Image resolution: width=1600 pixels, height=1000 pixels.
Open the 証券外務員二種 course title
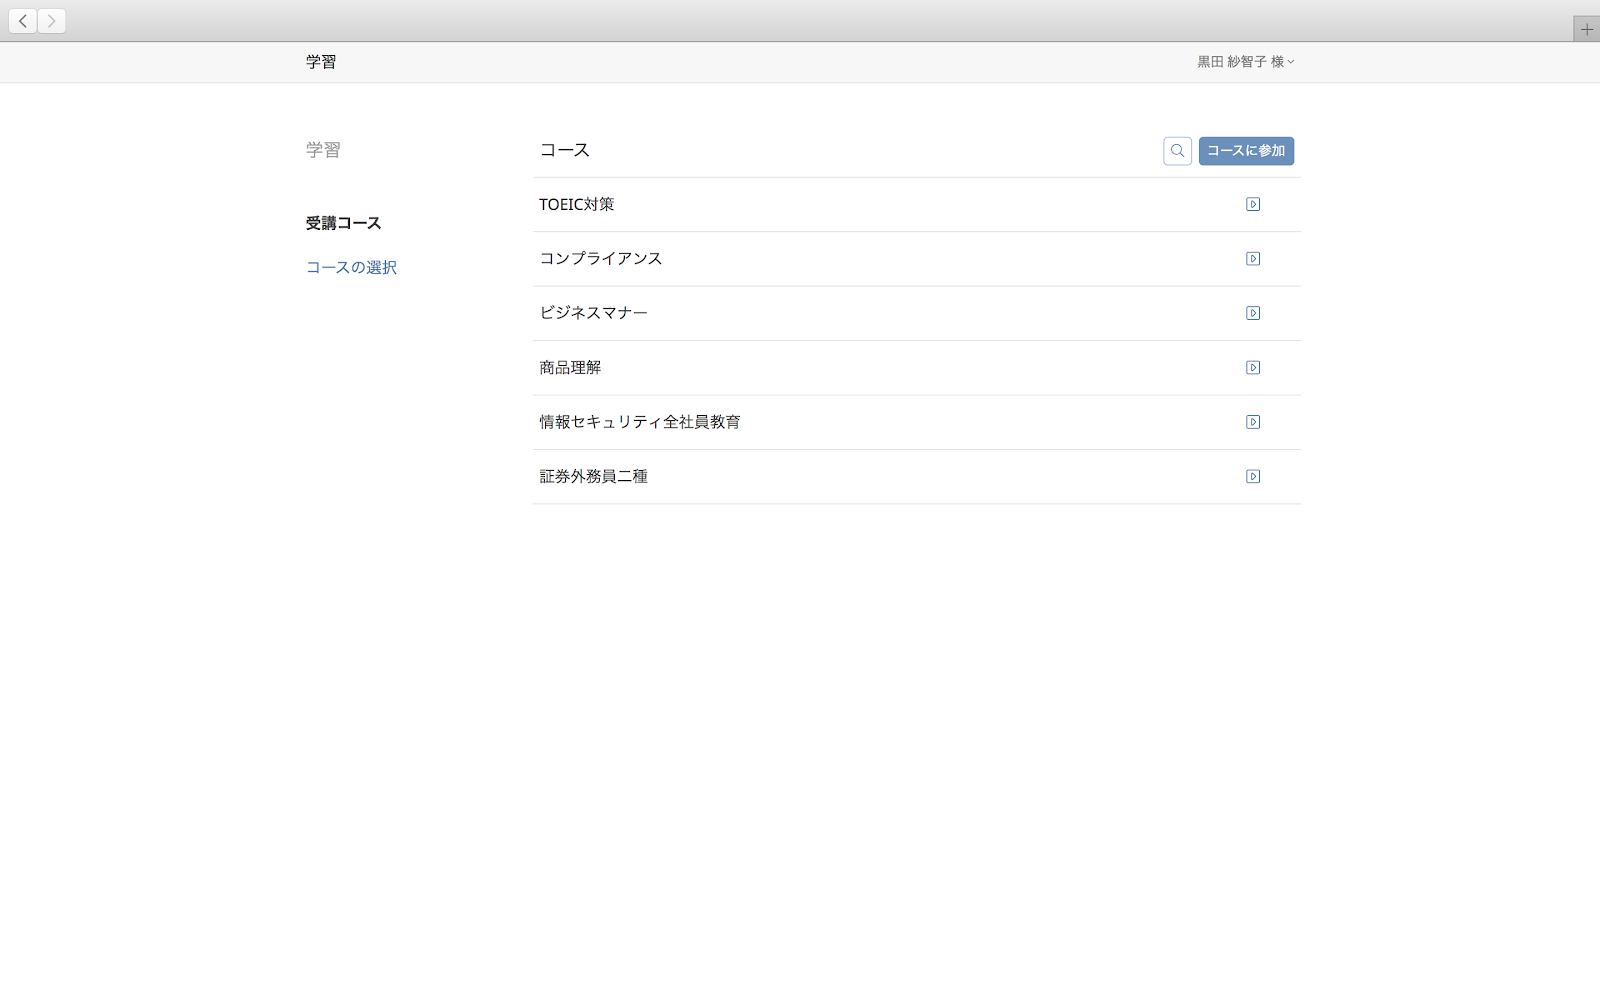tap(593, 477)
